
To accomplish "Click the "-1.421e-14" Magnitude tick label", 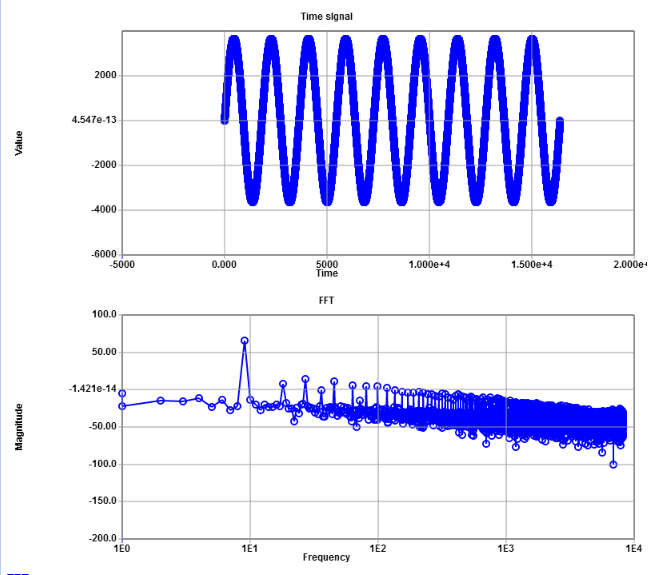I will [x=93, y=389].
